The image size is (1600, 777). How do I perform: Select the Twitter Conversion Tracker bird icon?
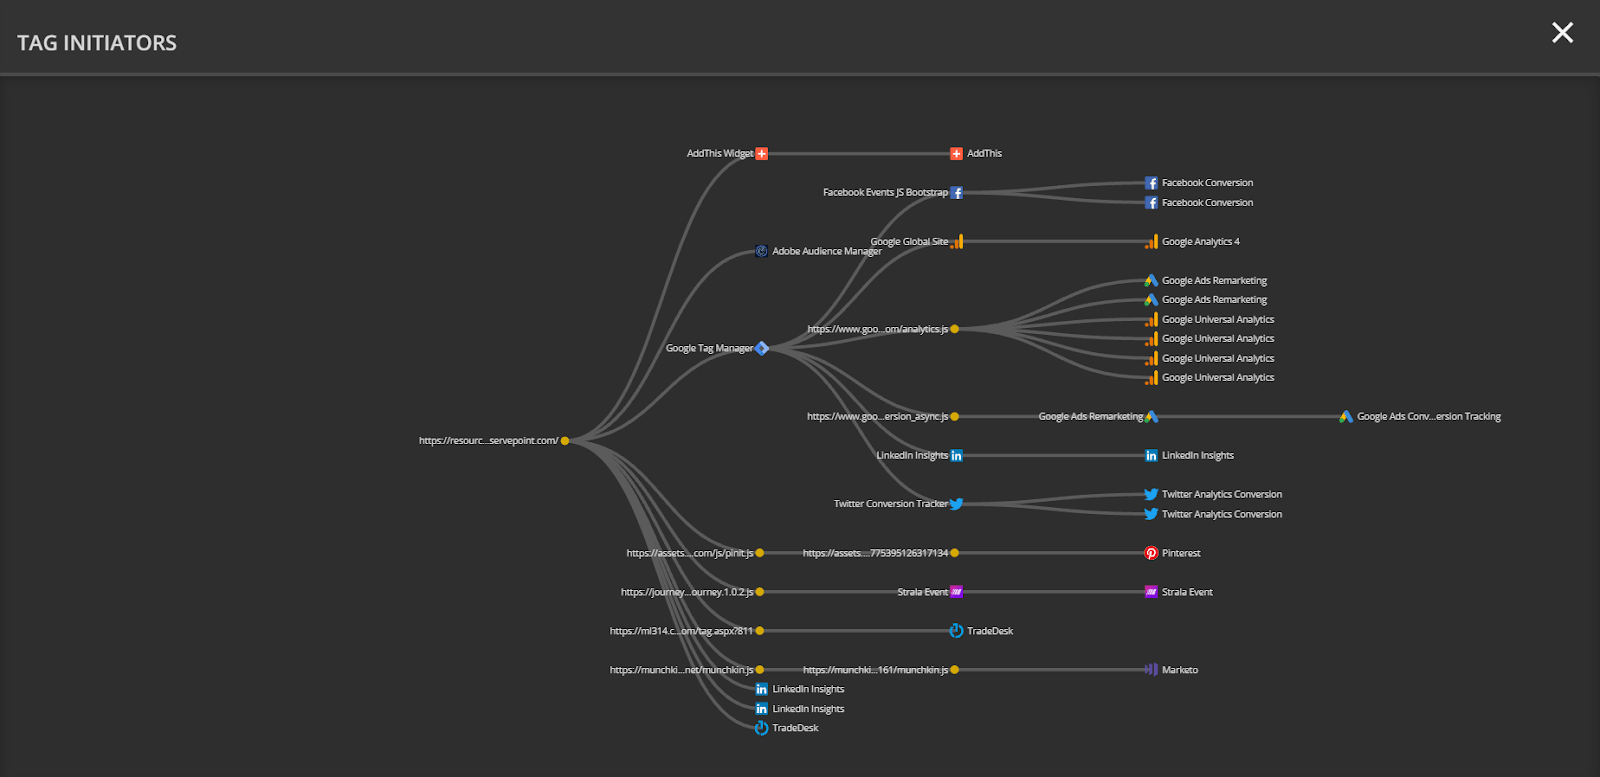[957, 504]
